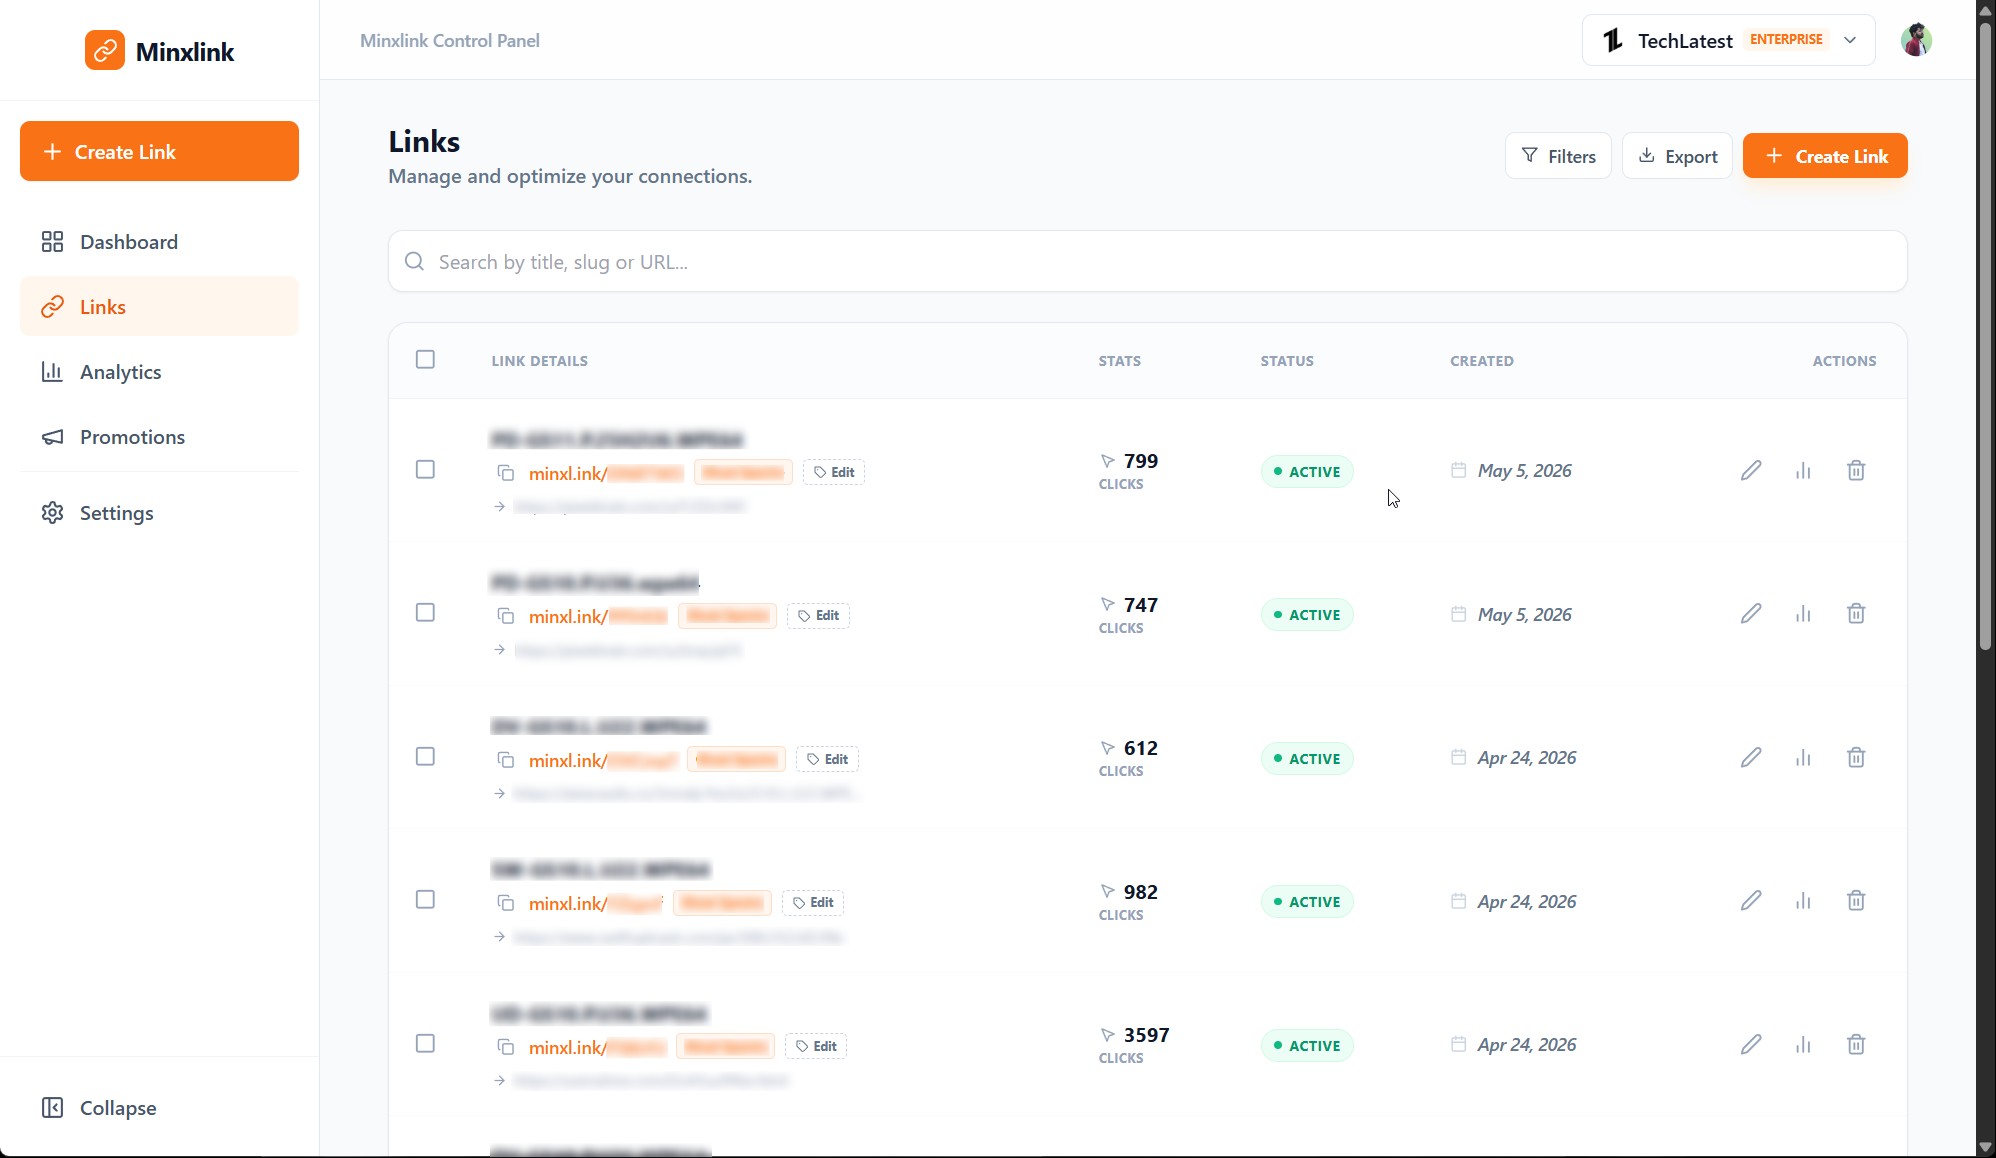Open the Promotions section
1996x1158 pixels.
[159, 436]
